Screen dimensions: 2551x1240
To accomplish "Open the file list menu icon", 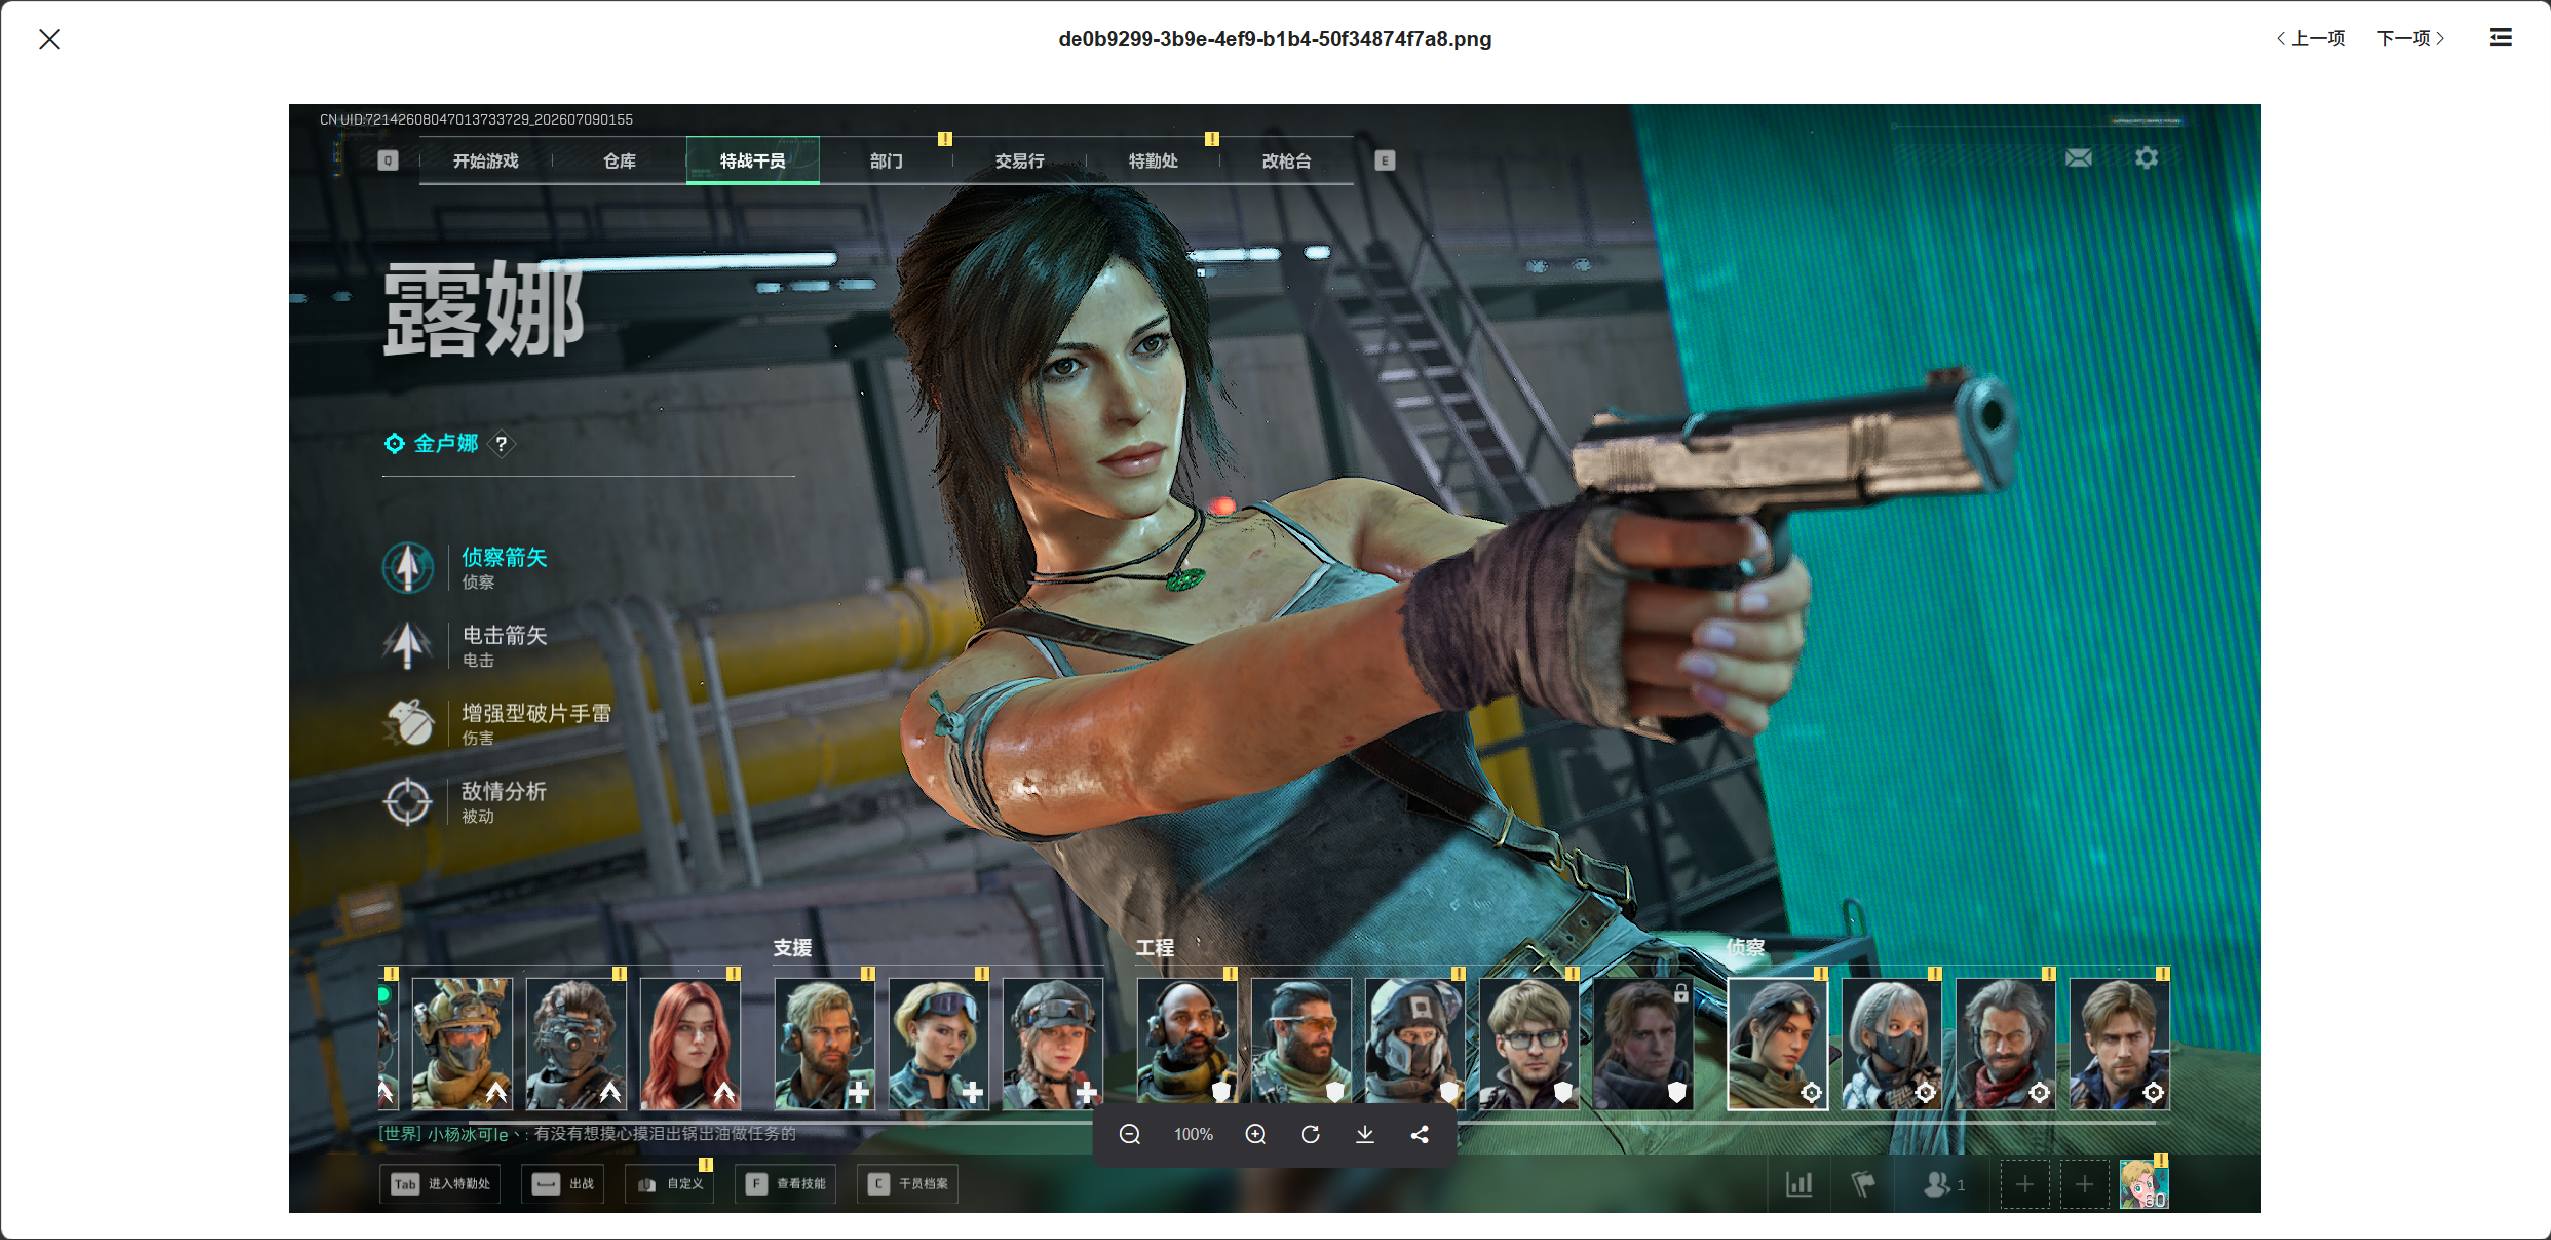I will coord(2500,38).
